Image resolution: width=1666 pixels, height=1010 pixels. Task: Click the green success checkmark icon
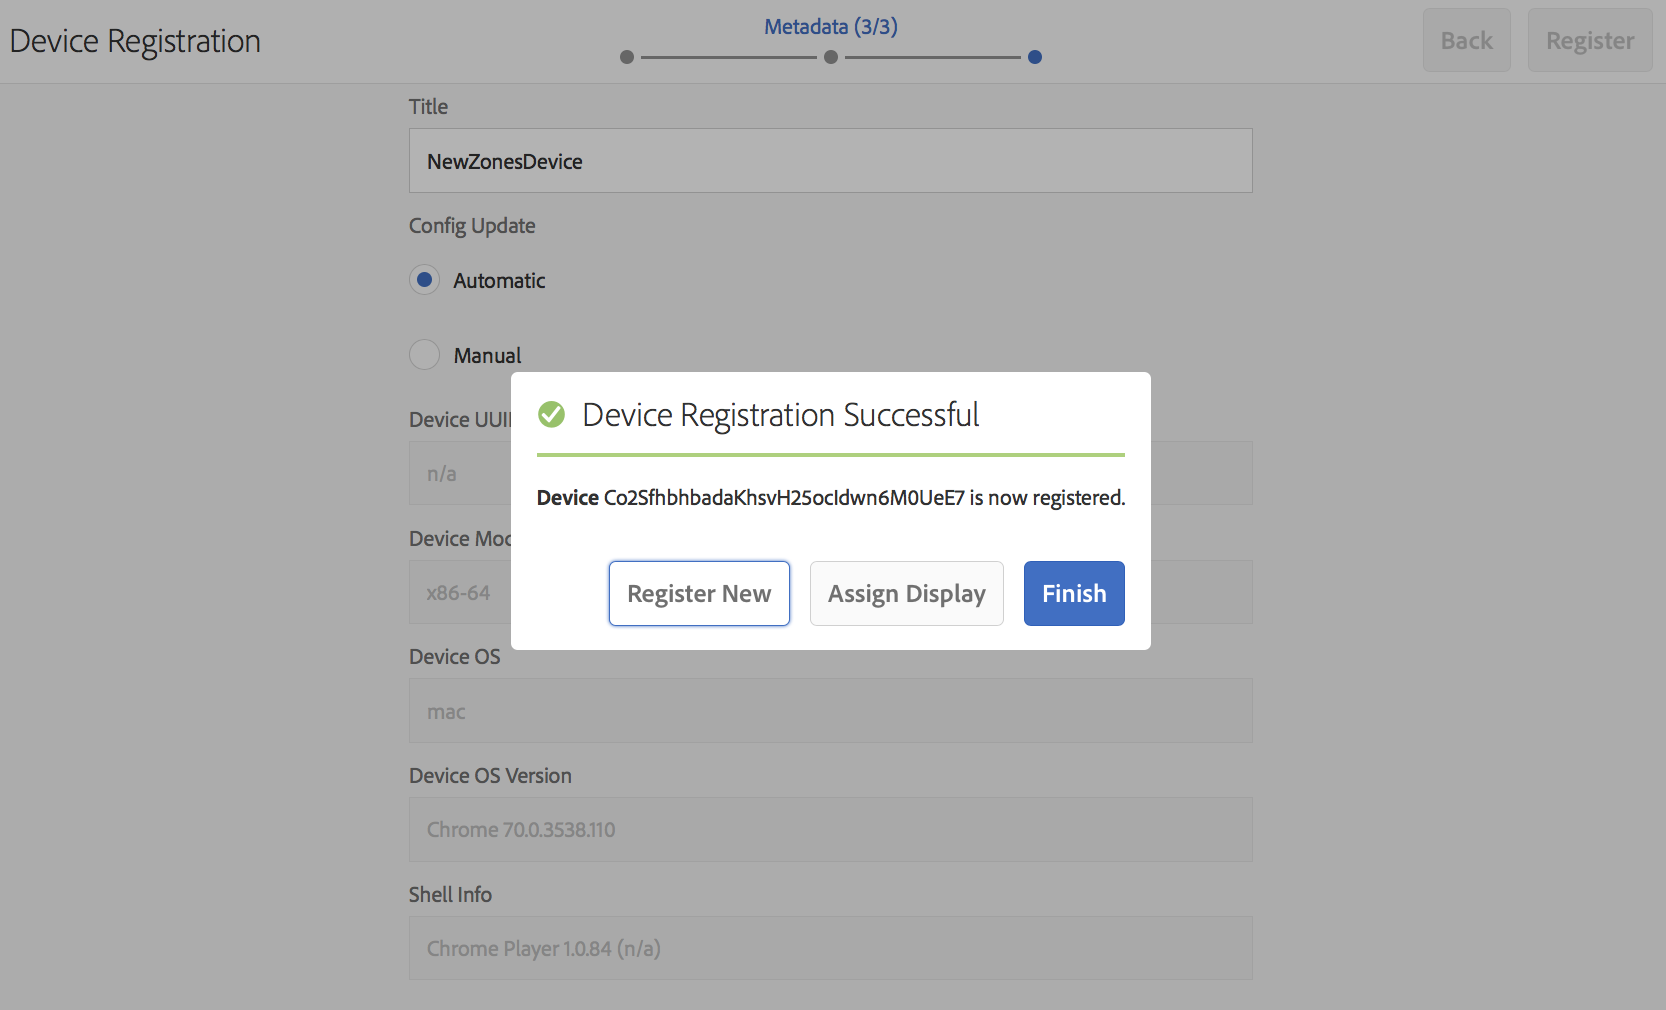551,414
